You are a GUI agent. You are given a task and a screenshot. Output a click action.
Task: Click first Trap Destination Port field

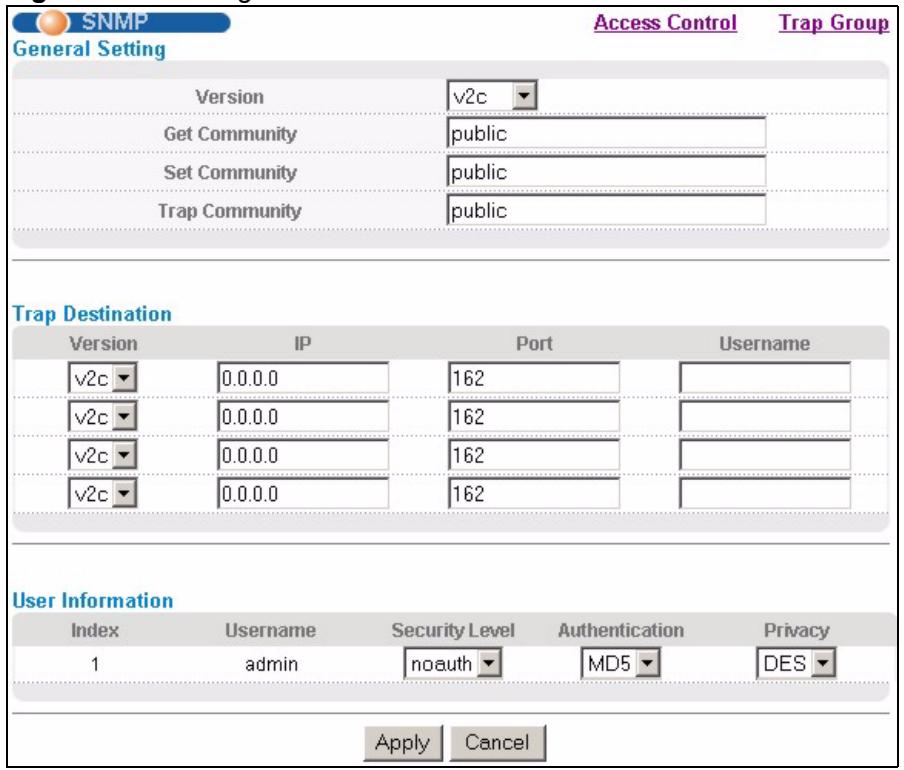point(534,378)
